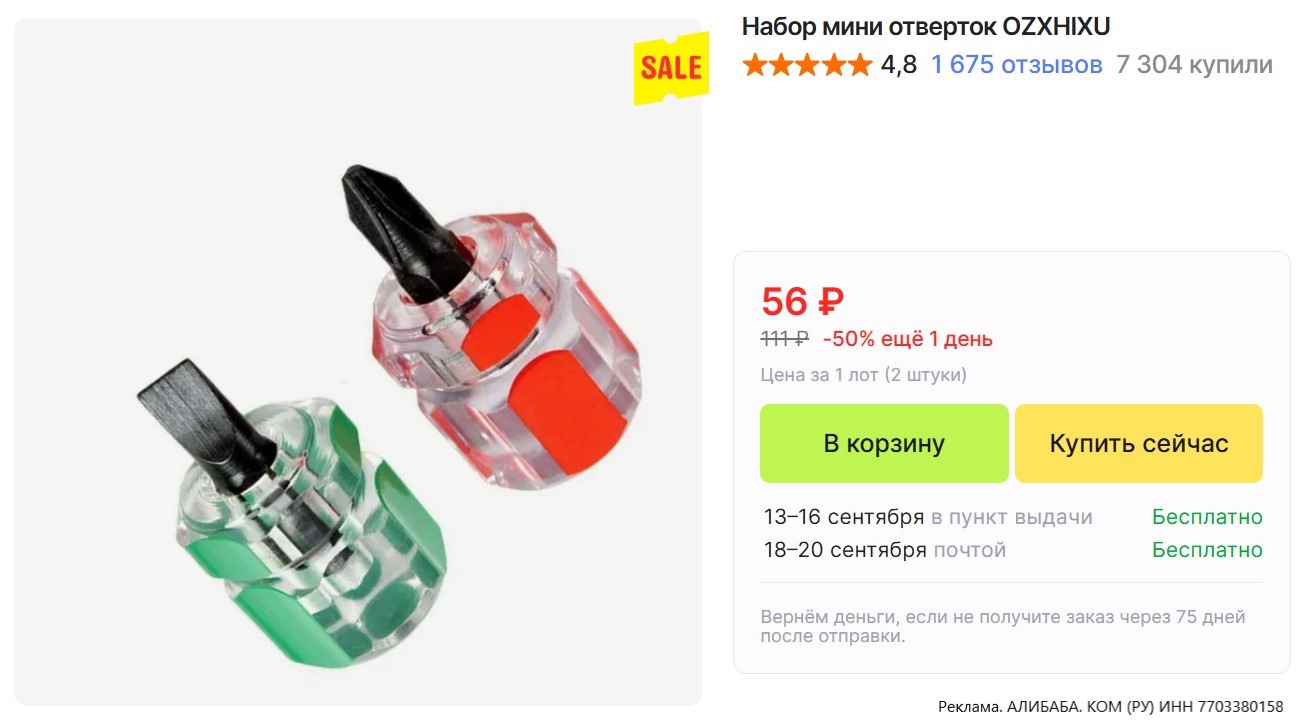Click the 7 304 купили text

(x=1194, y=65)
